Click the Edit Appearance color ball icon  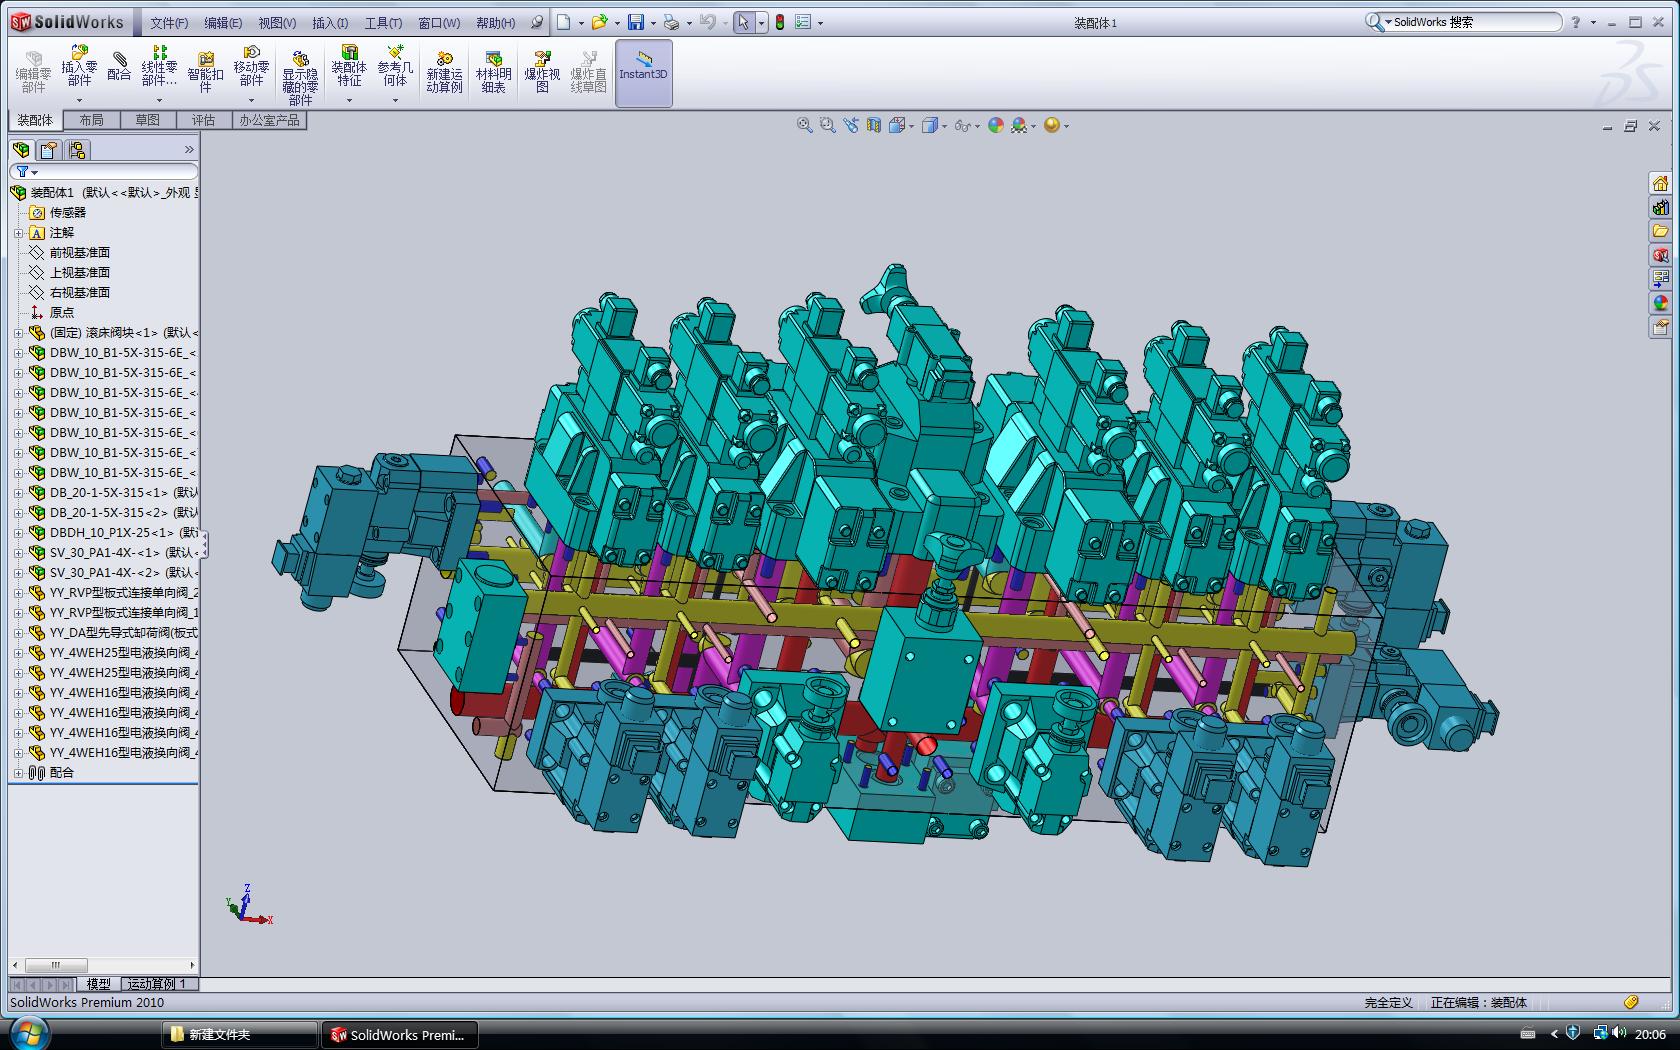point(995,125)
